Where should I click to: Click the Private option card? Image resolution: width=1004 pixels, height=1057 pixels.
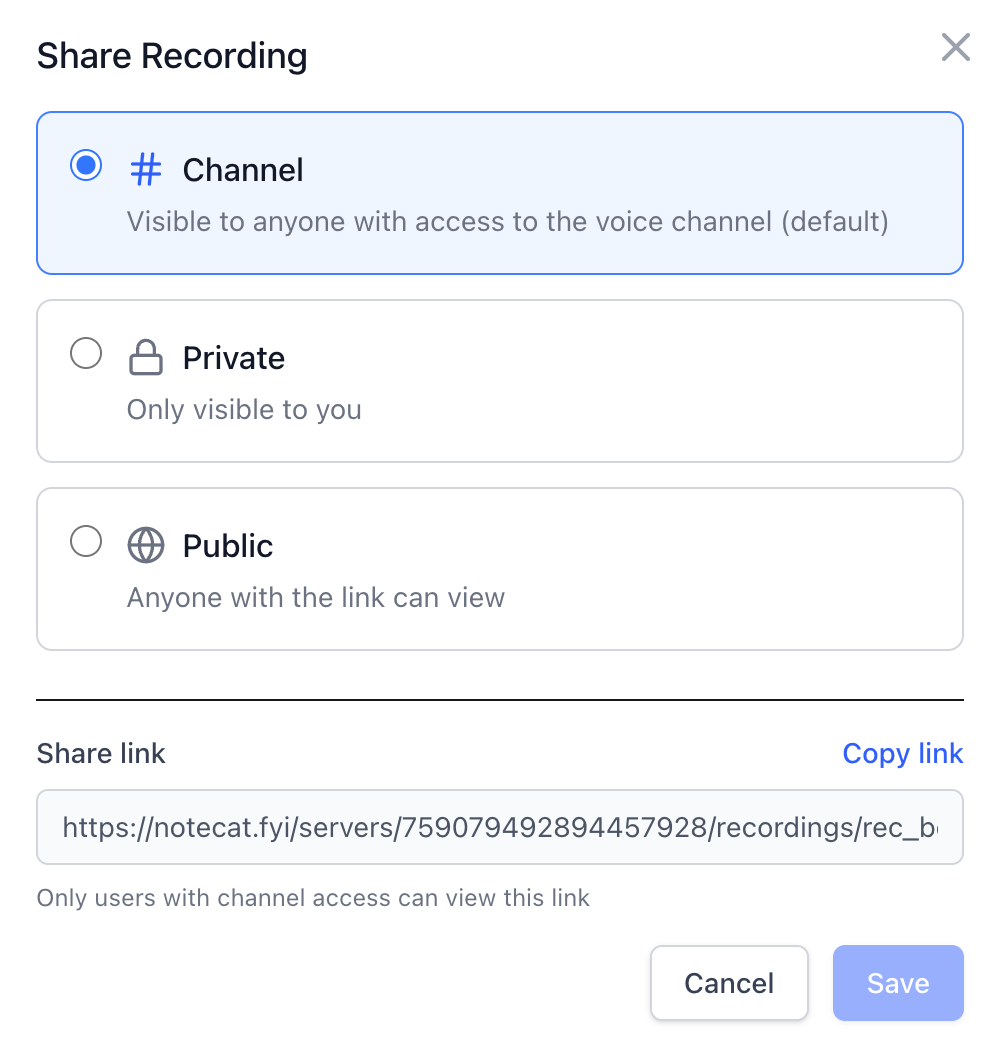(500, 381)
